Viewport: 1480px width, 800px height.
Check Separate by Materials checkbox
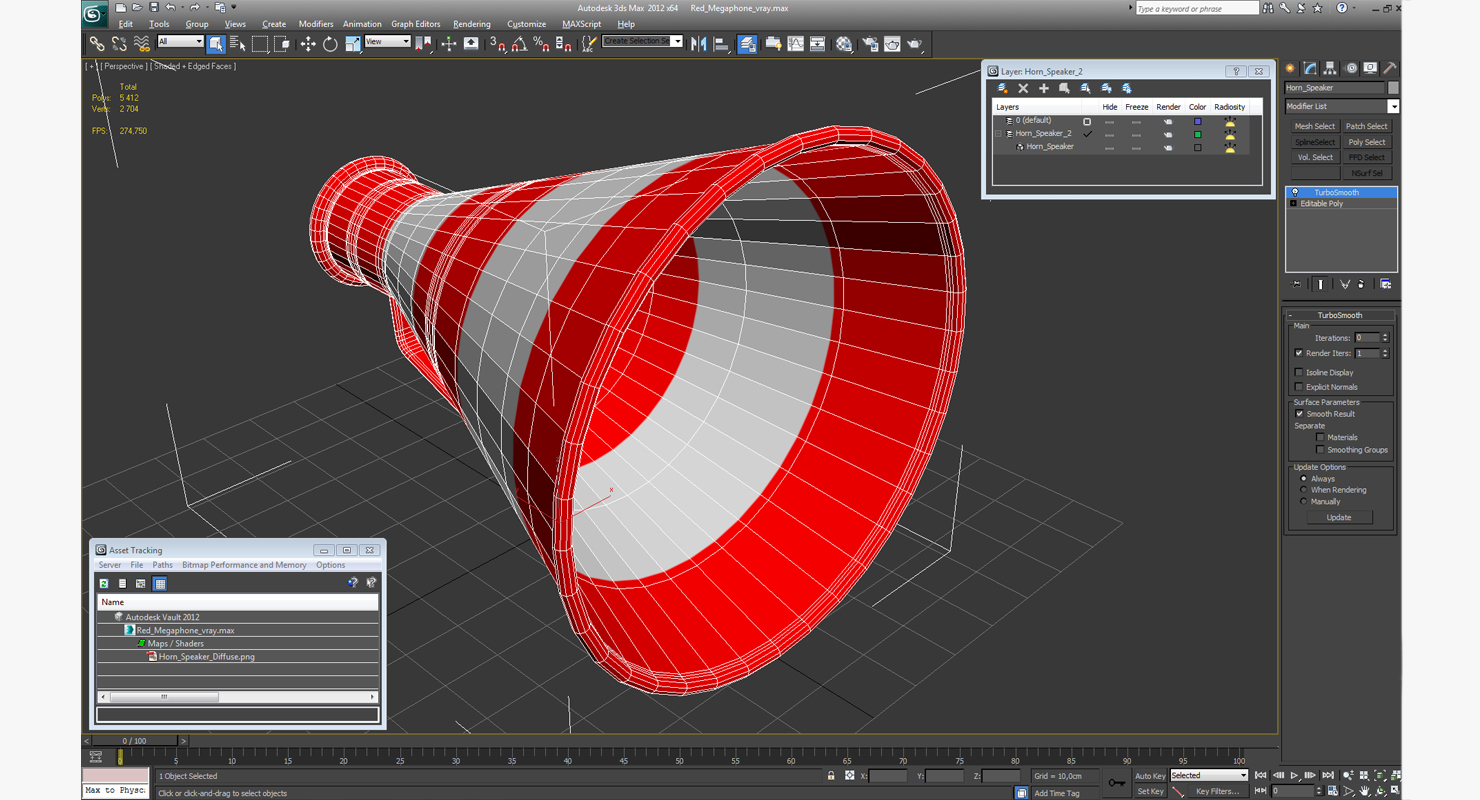pos(1320,437)
